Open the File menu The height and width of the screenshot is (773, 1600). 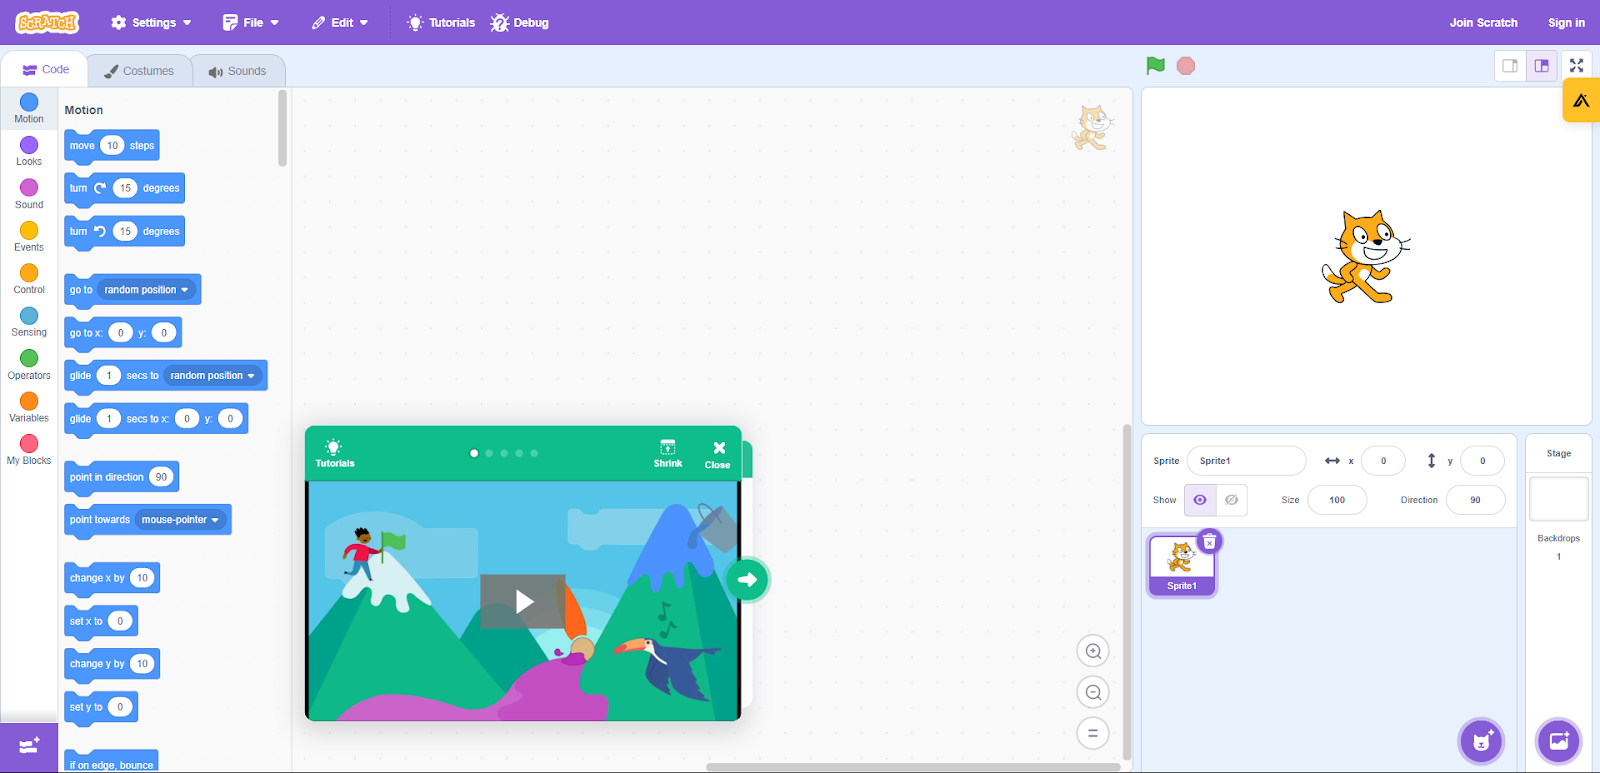(251, 22)
